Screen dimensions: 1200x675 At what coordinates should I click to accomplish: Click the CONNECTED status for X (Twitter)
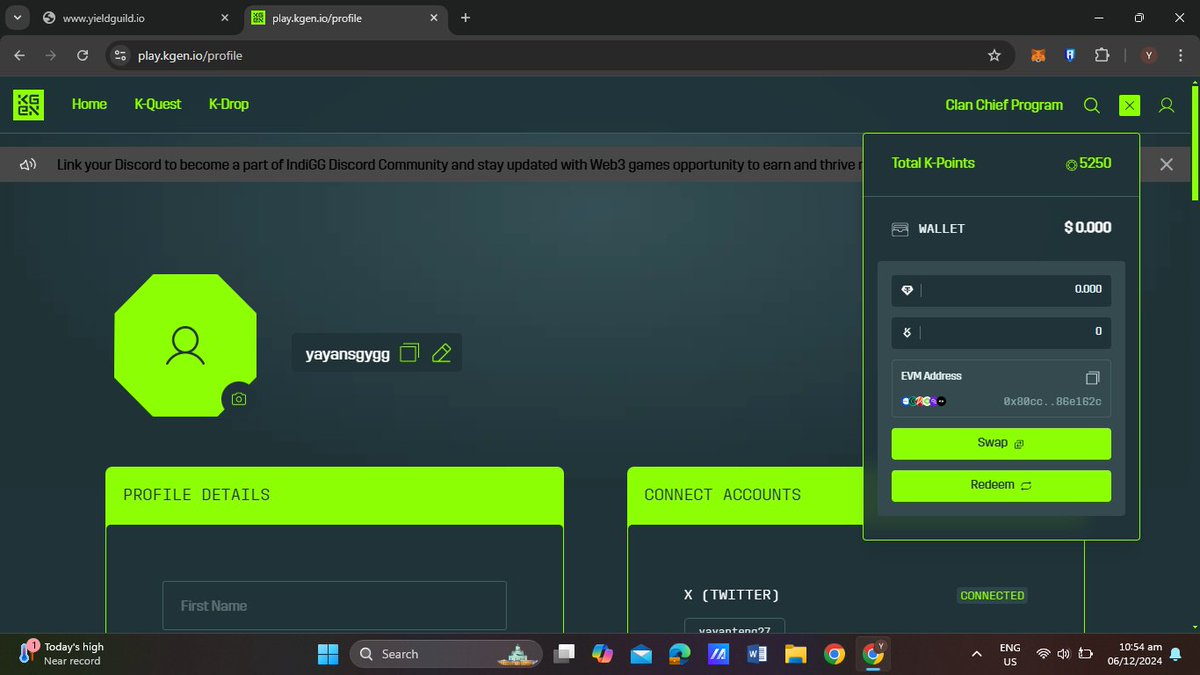click(x=992, y=595)
